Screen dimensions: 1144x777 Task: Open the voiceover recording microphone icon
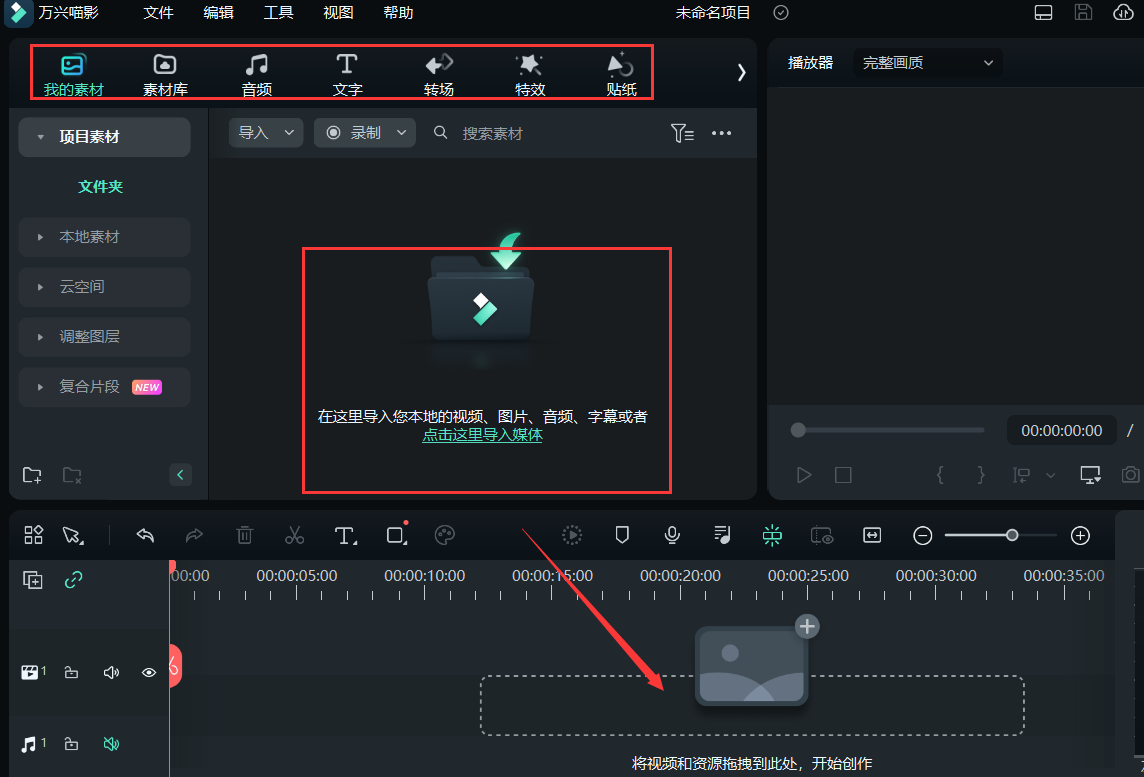672,535
